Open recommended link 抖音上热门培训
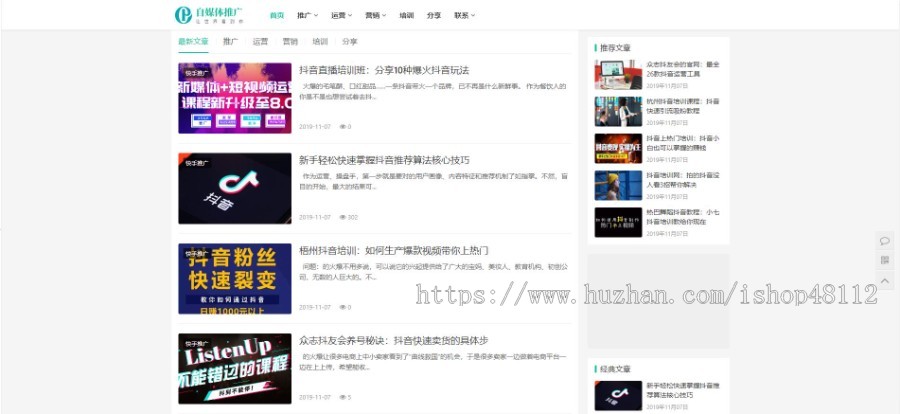Image resolution: width=900 pixels, height=414 pixels. 682,143
